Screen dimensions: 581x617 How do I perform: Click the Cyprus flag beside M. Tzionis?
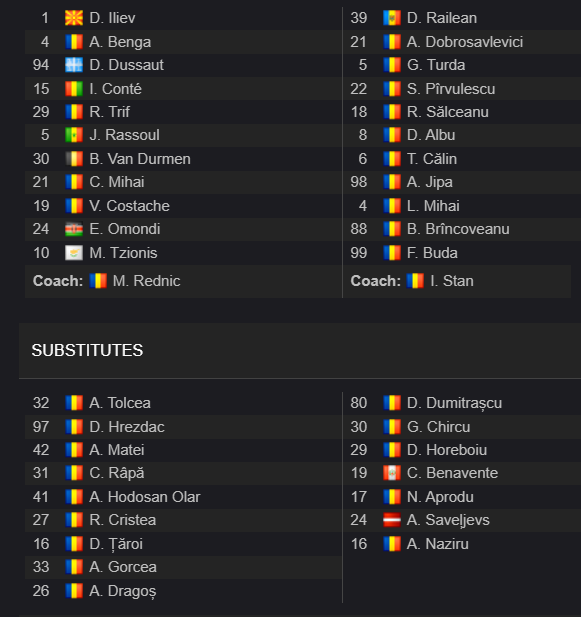point(74,253)
